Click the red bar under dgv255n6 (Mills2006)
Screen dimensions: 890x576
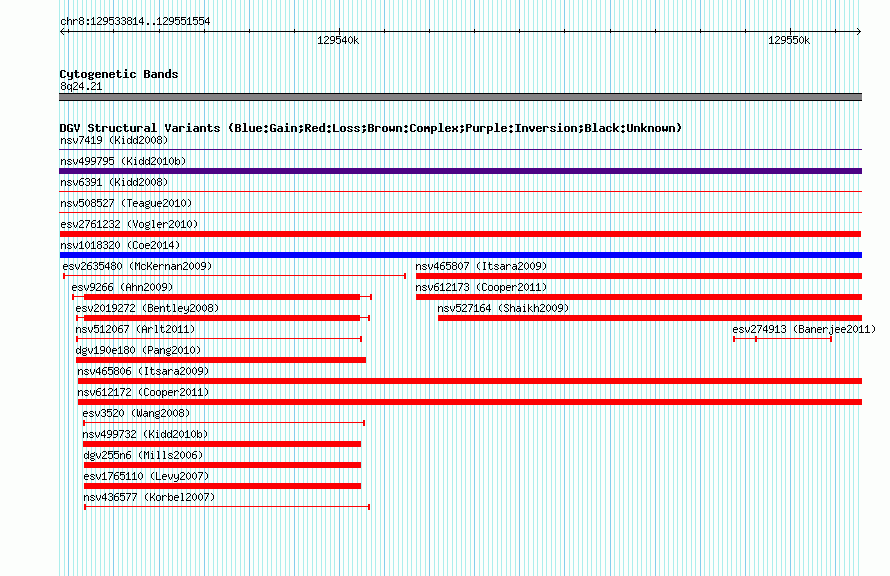[x=222, y=465]
